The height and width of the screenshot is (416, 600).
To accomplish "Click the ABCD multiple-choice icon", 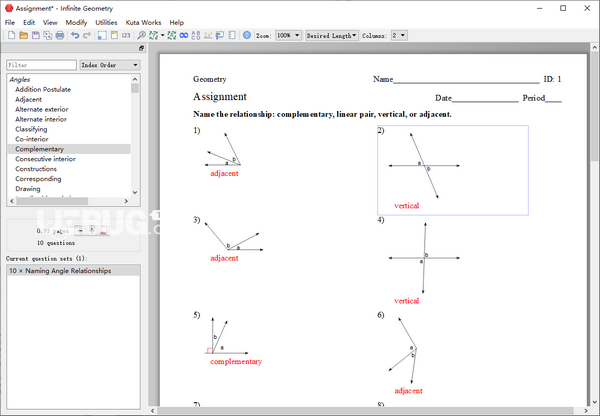I will [196, 36].
